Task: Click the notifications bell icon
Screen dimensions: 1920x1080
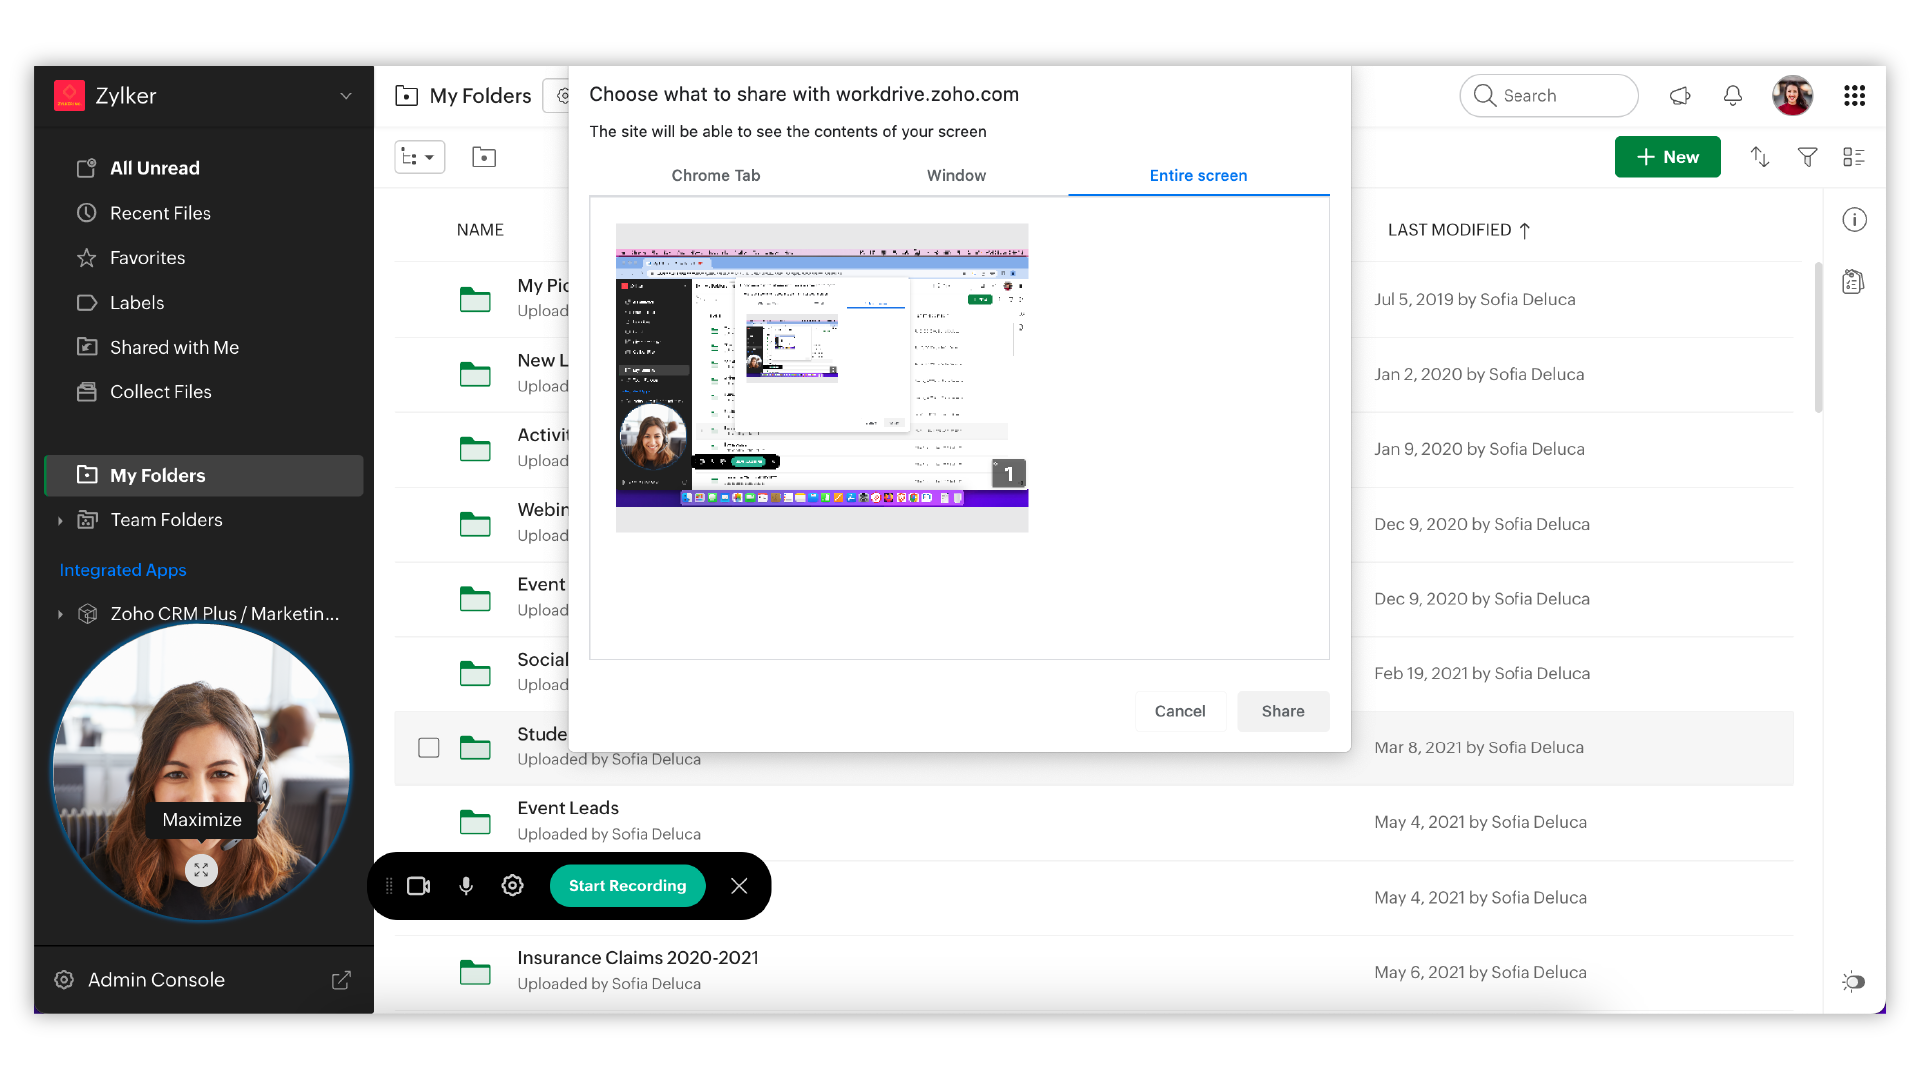Action: coord(1733,96)
